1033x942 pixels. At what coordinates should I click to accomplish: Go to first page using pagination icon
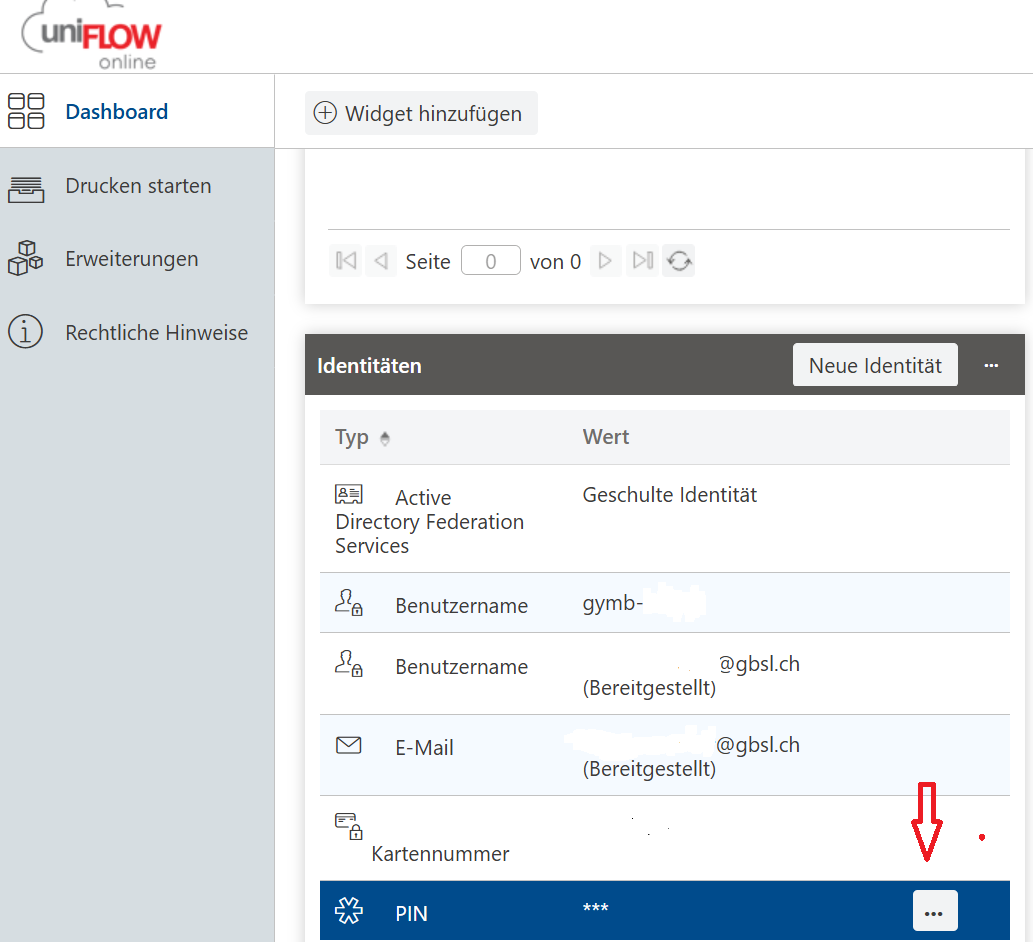(x=346, y=261)
